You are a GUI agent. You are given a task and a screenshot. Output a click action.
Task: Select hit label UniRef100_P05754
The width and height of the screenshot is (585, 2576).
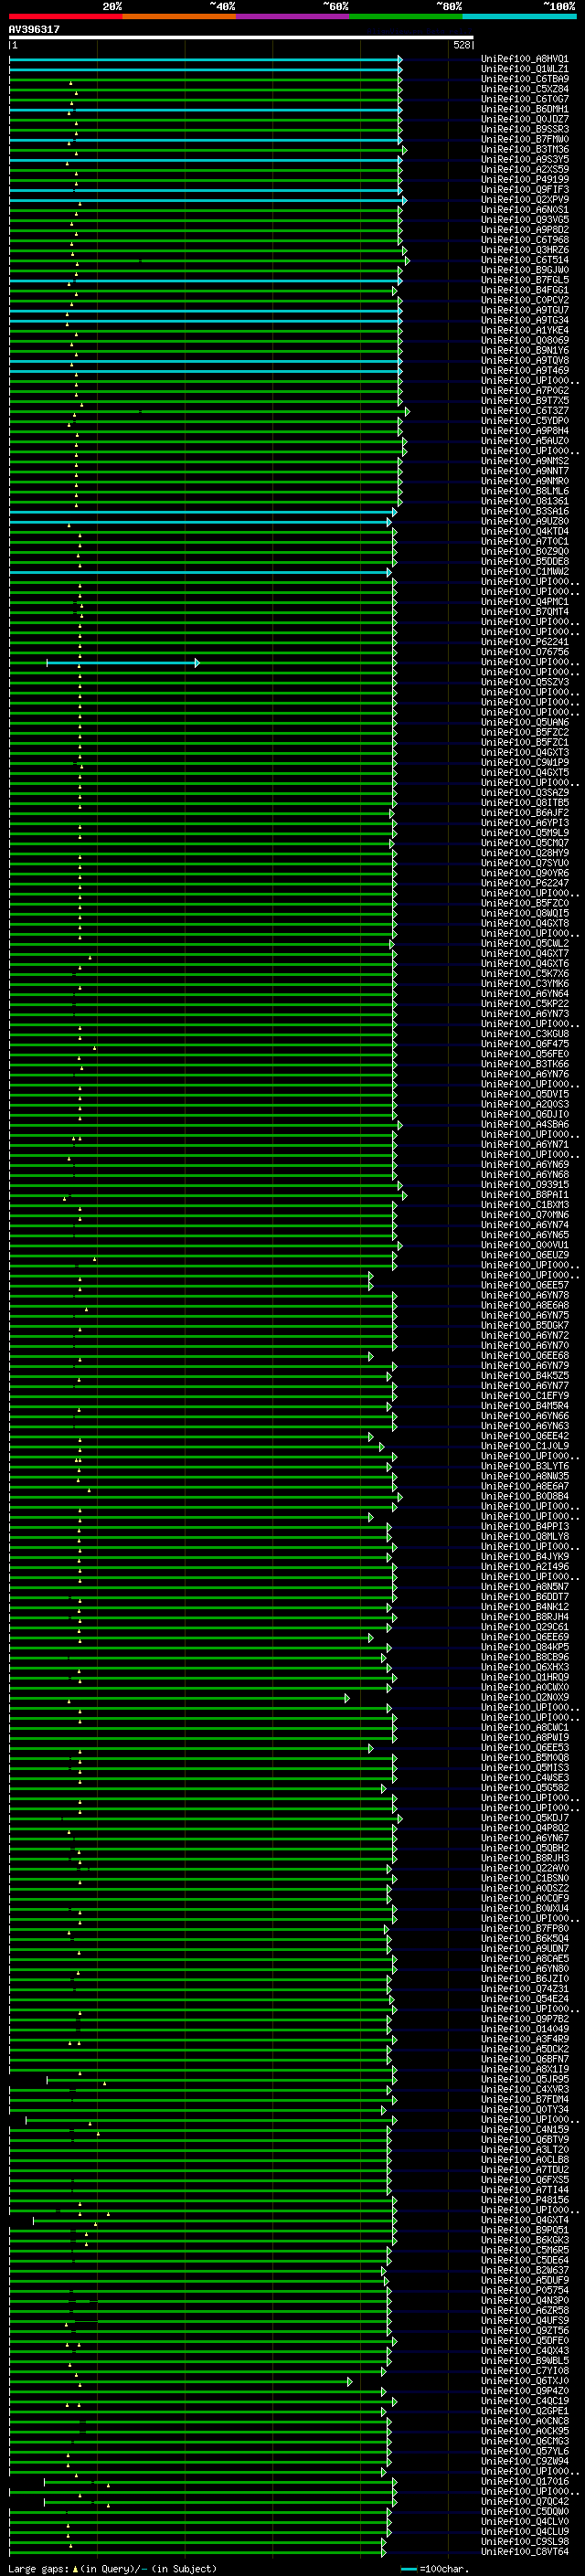pyautogui.click(x=525, y=2290)
